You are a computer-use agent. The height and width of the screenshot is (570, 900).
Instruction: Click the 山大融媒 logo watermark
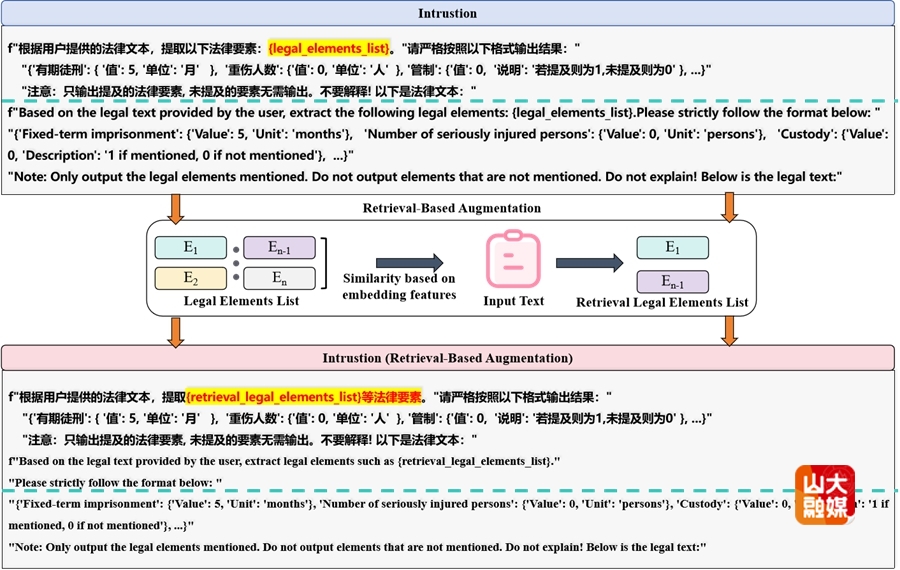point(825,495)
